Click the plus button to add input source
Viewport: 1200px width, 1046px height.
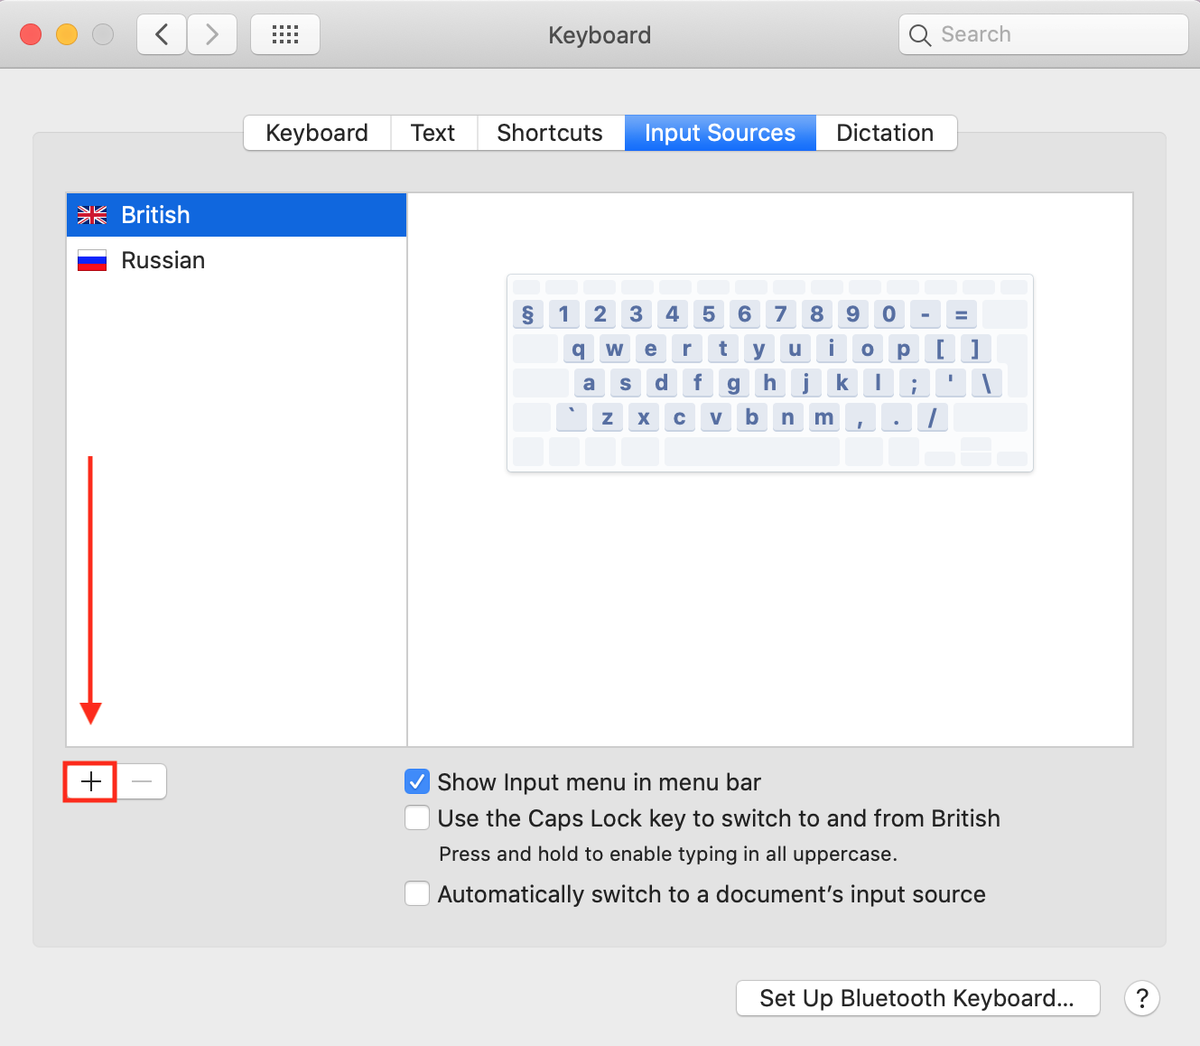pyautogui.click(x=89, y=781)
